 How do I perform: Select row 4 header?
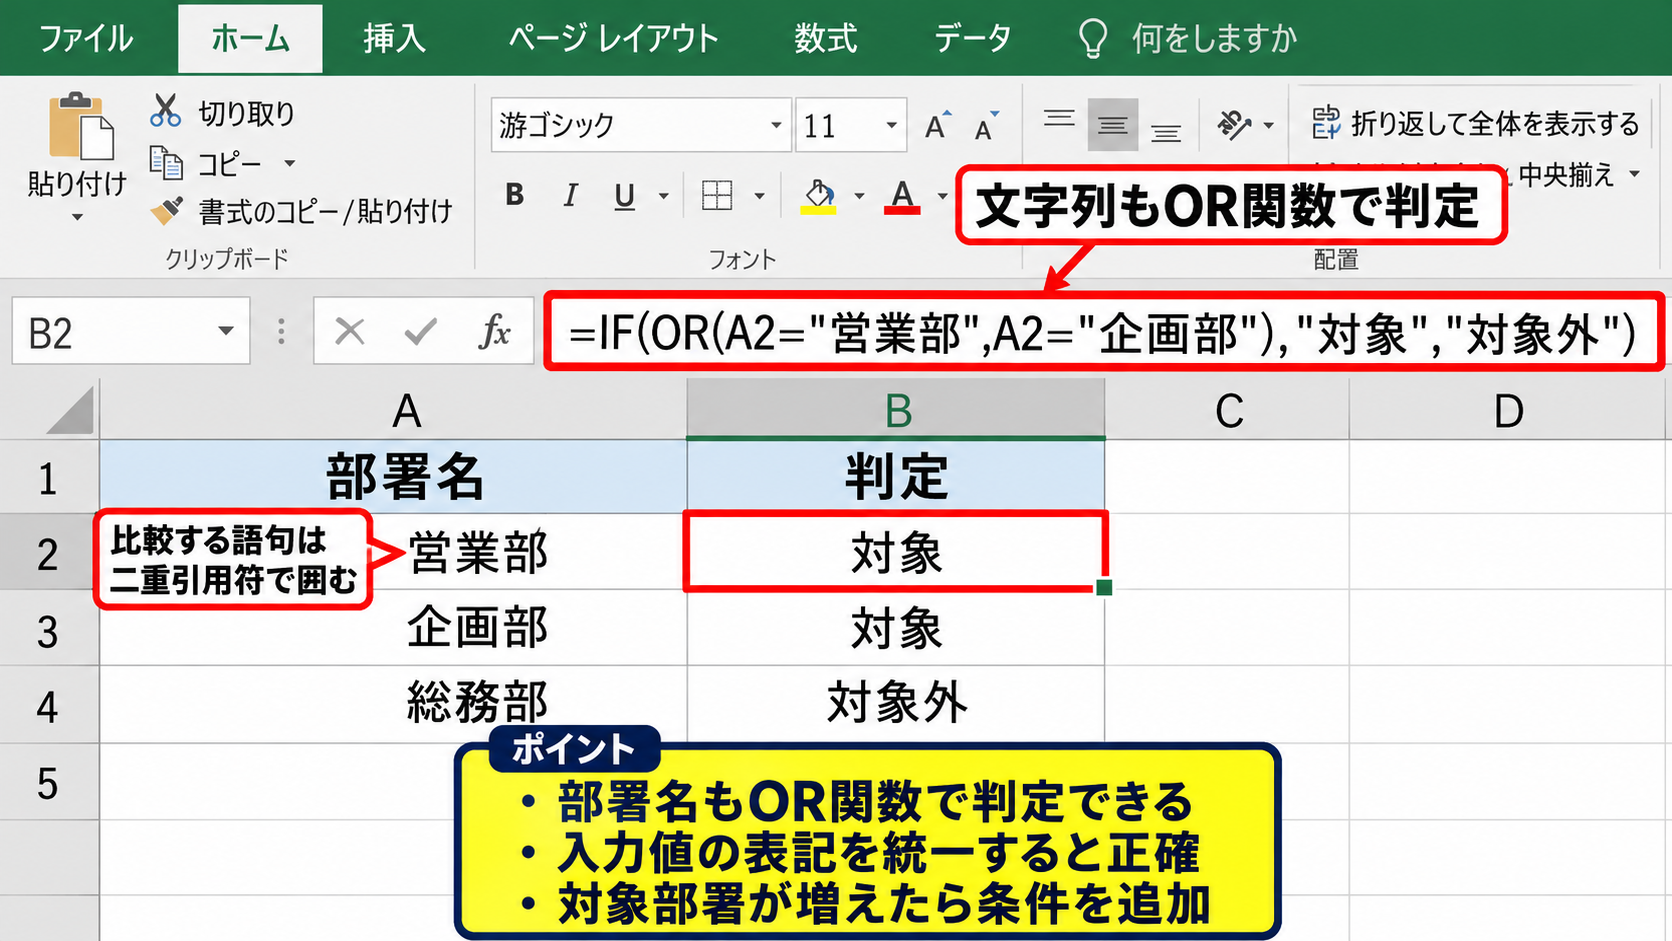click(x=49, y=706)
